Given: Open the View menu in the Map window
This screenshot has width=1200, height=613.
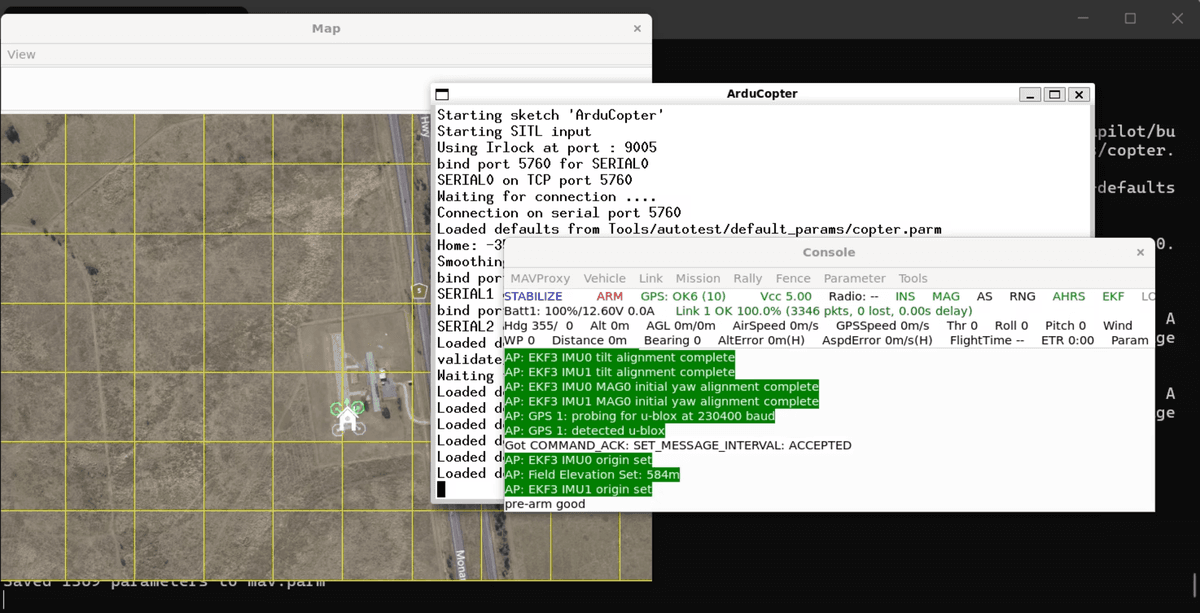Looking at the screenshot, I should pyautogui.click(x=21, y=54).
